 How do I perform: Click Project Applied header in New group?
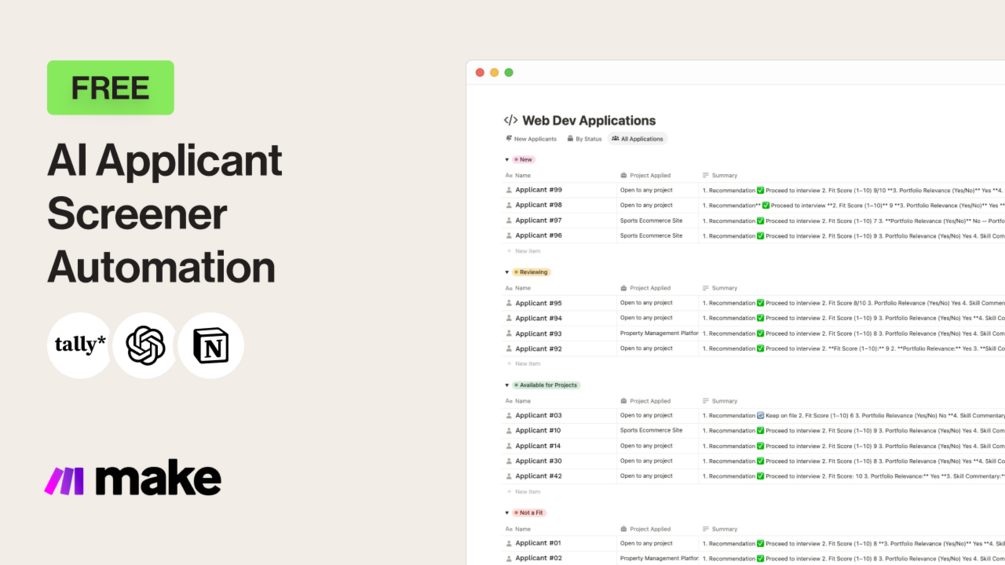click(x=645, y=176)
